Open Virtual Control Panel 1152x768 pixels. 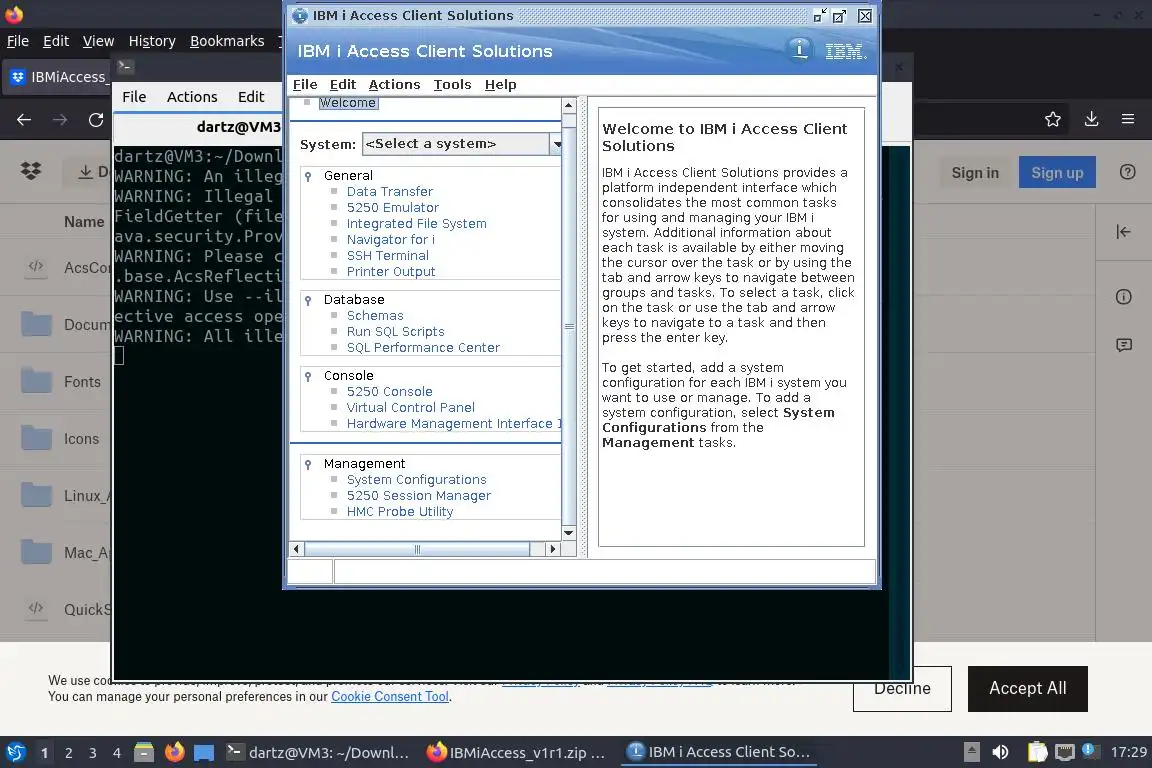[411, 408]
